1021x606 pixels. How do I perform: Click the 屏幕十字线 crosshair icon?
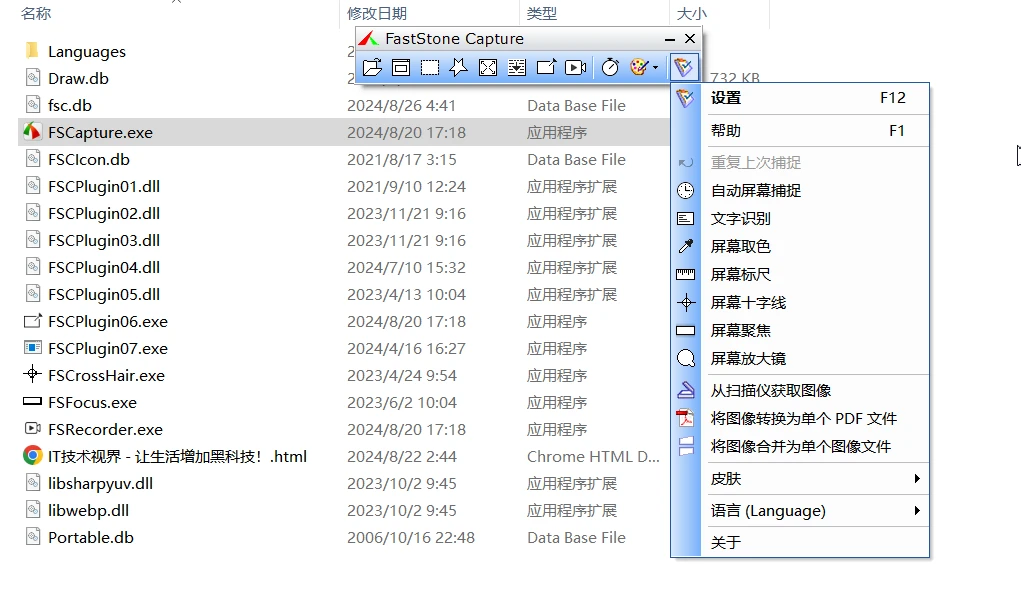(x=686, y=303)
